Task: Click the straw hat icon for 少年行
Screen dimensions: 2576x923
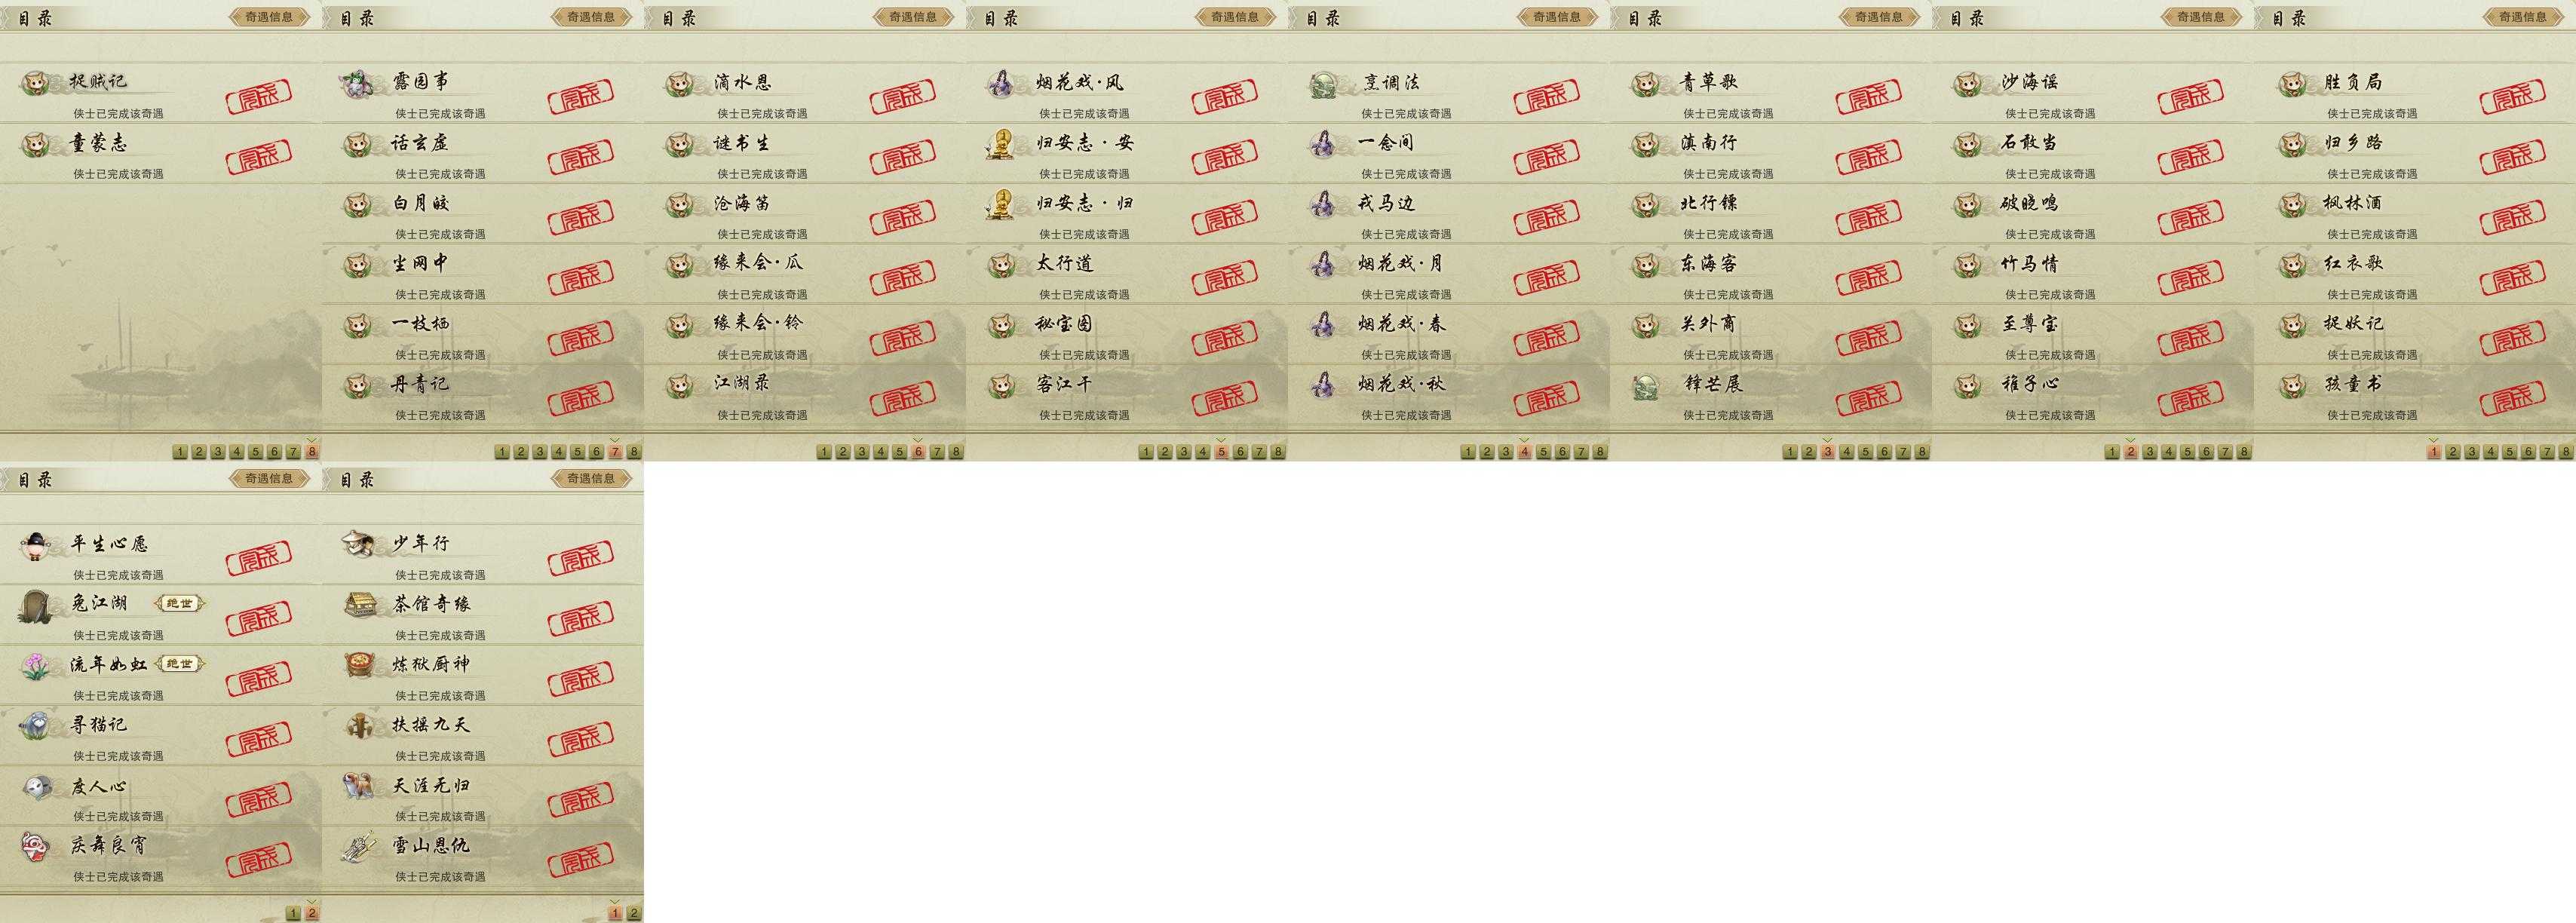Action: [358, 545]
